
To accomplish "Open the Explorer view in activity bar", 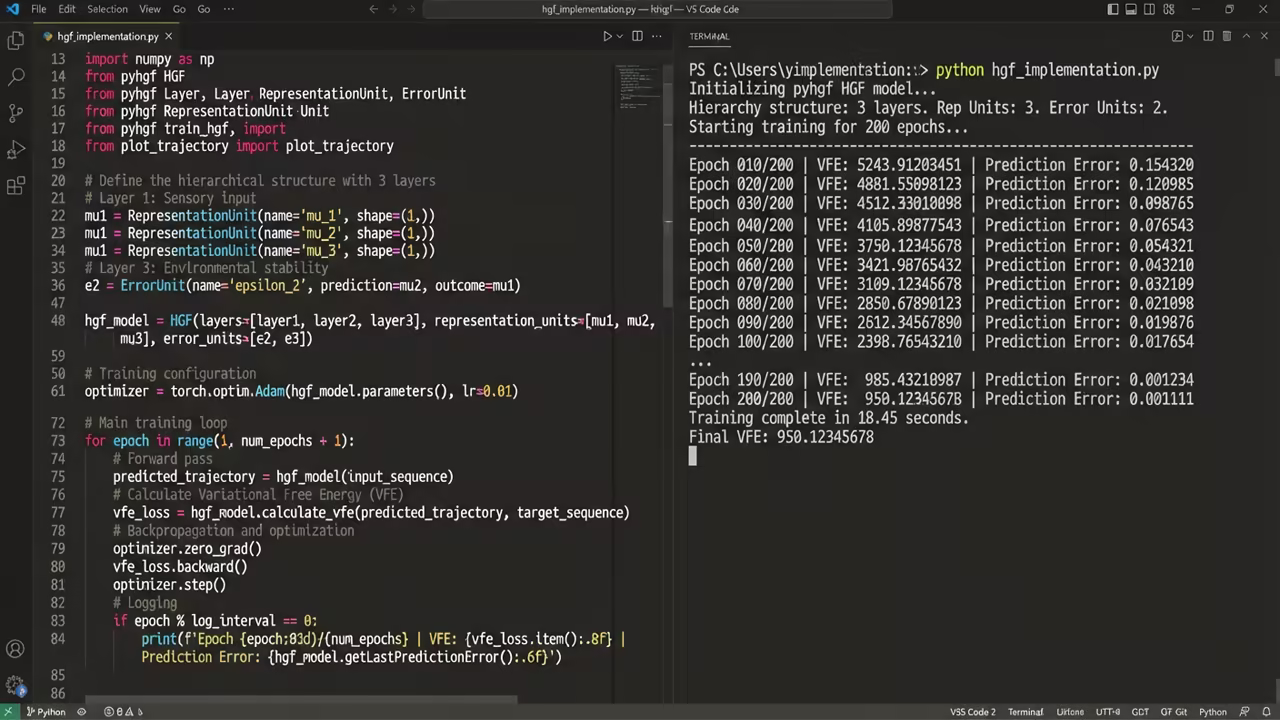I will pyautogui.click(x=16, y=41).
